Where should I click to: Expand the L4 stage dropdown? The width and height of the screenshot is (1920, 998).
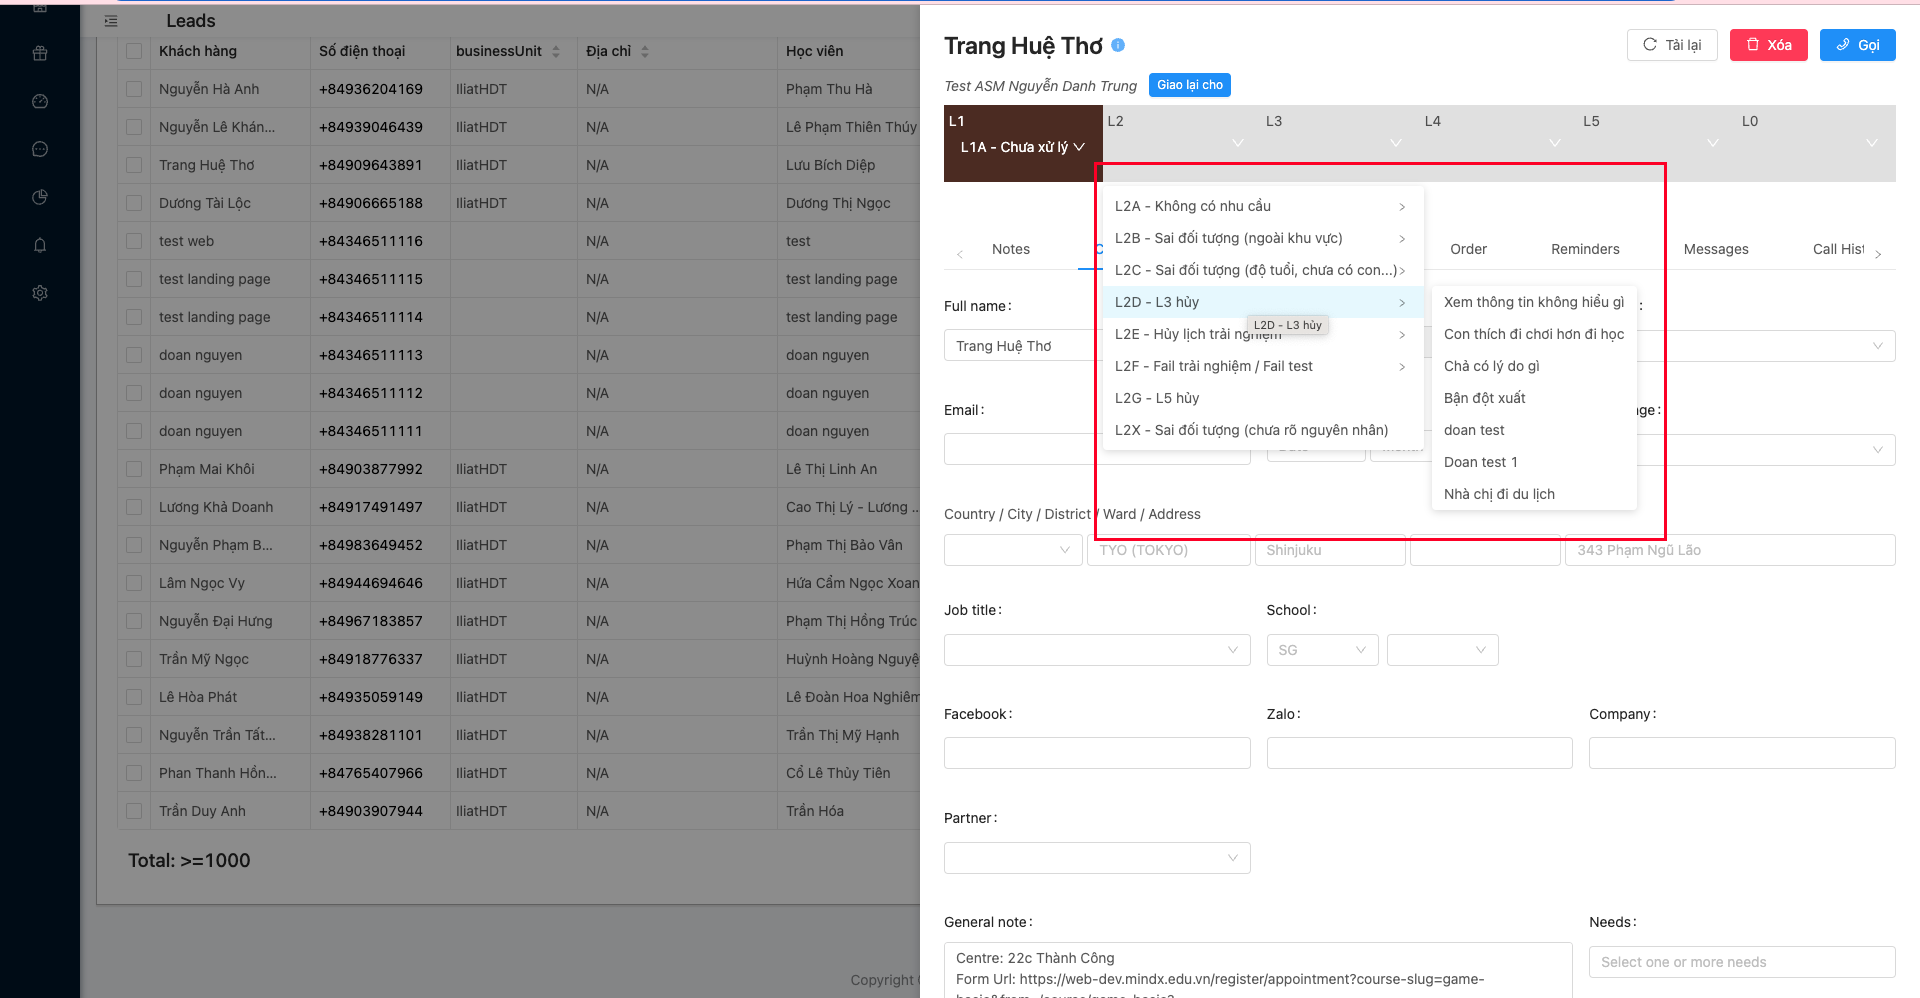pyautogui.click(x=1555, y=143)
